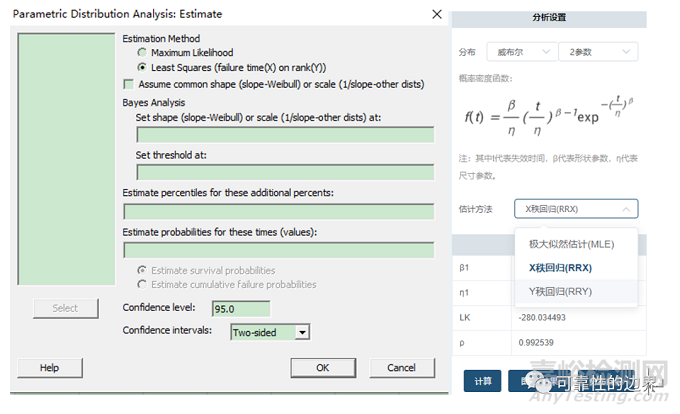Select Least Squares estimation method
The image size is (680, 414).
tap(142, 67)
